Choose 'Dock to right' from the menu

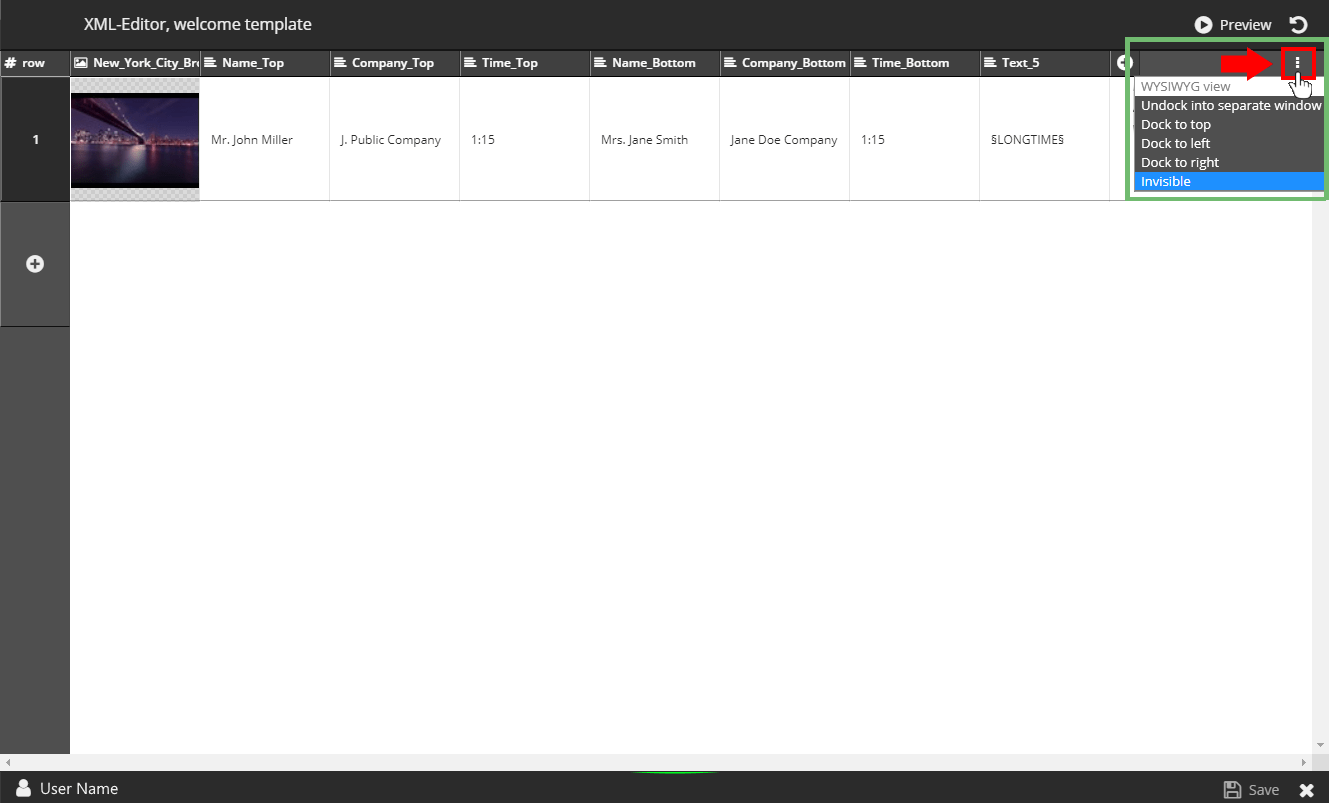click(x=1230, y=162)
